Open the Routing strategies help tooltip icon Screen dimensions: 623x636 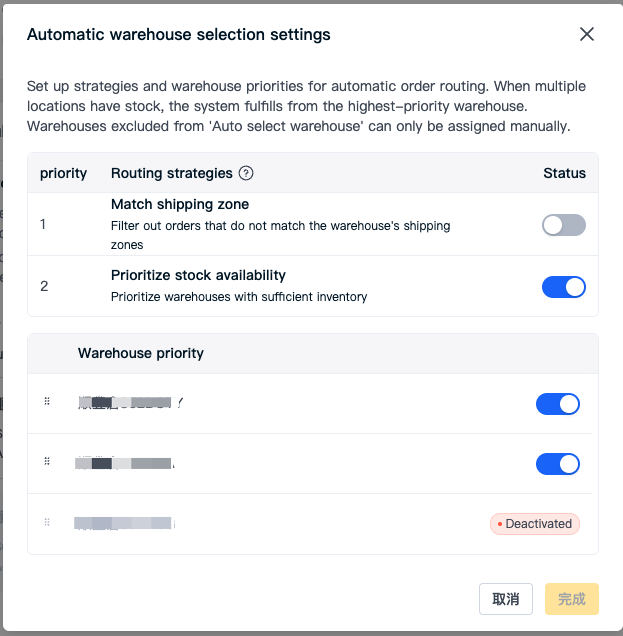(x=246, y=173)
